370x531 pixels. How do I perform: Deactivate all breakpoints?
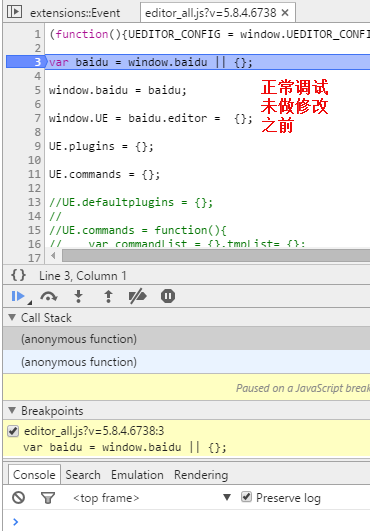point(138,296)
